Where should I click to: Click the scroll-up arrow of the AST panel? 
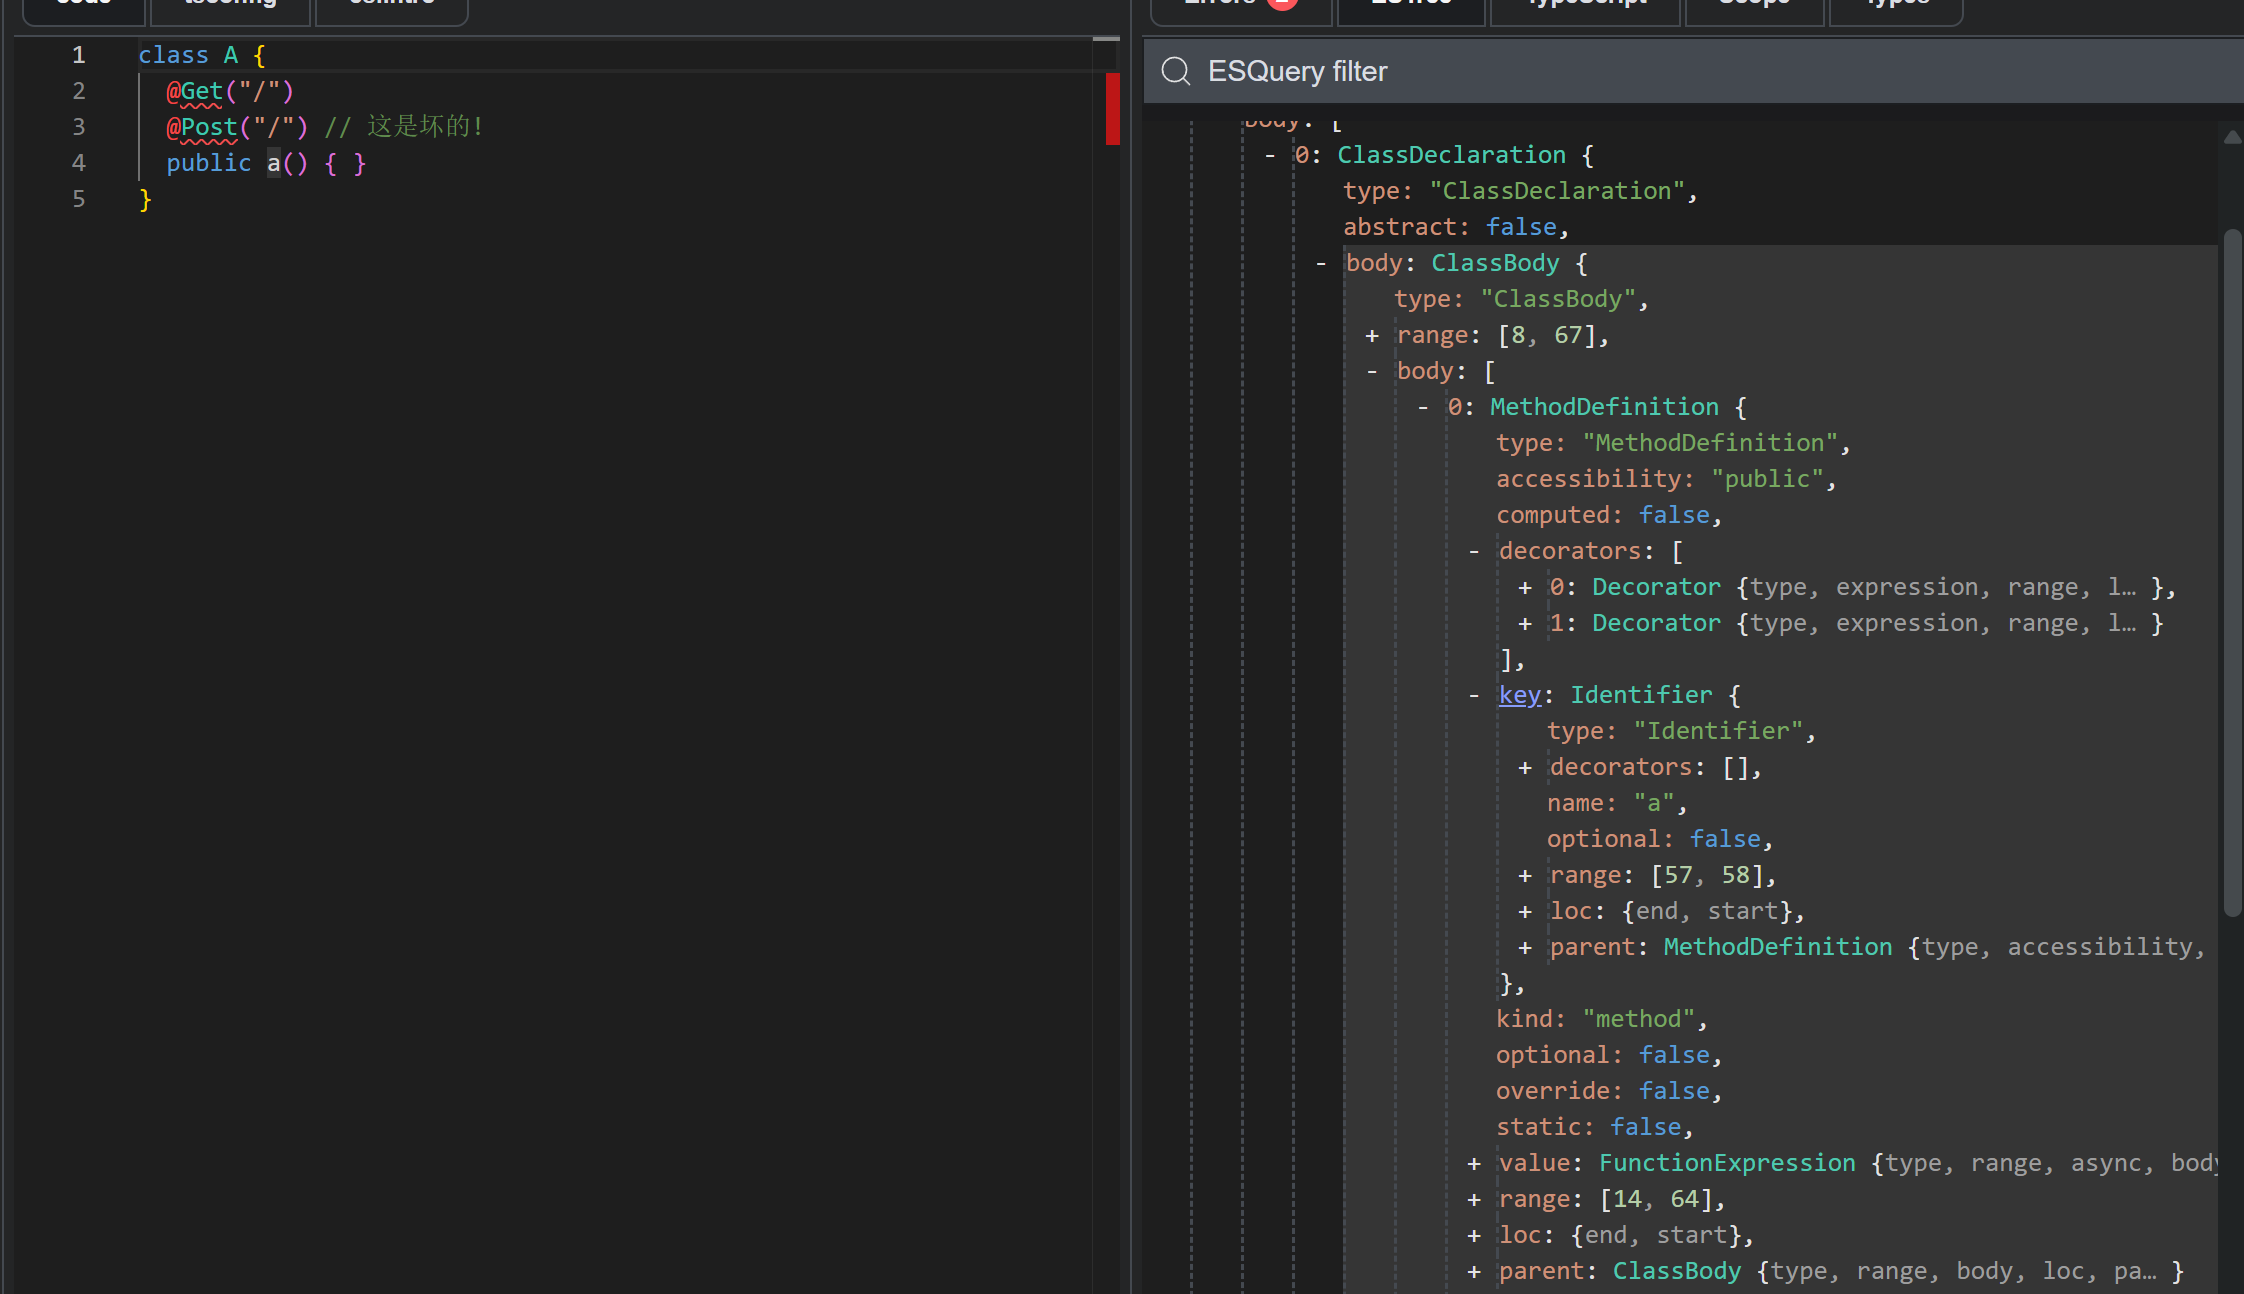(x=2232, y=138)
